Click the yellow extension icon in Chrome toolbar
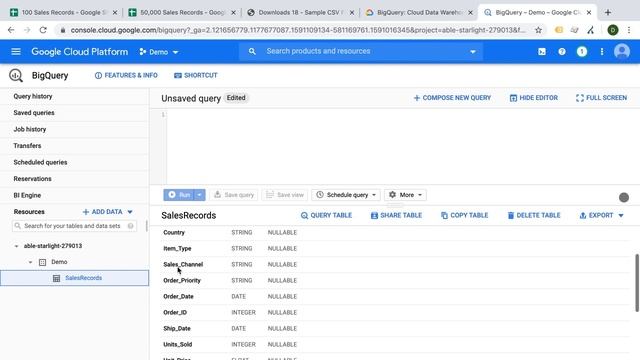Screen dimensions: 640x360 [x=559, y=30]
